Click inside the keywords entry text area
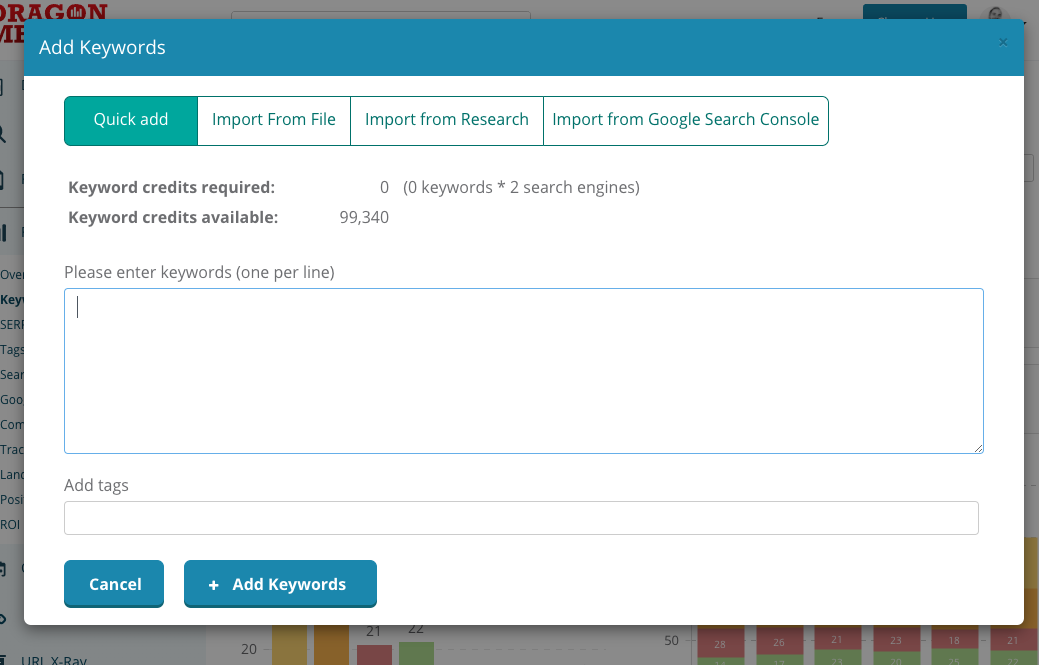 click(523, 370)
